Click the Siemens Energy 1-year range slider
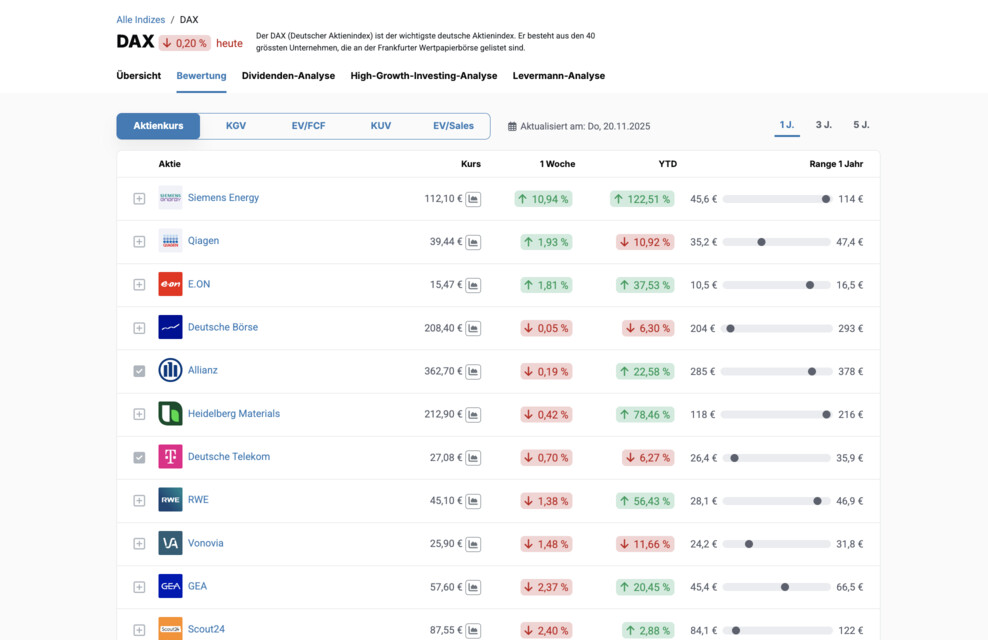The height and width of the screenshot is (640, 988). coord(777,199)
